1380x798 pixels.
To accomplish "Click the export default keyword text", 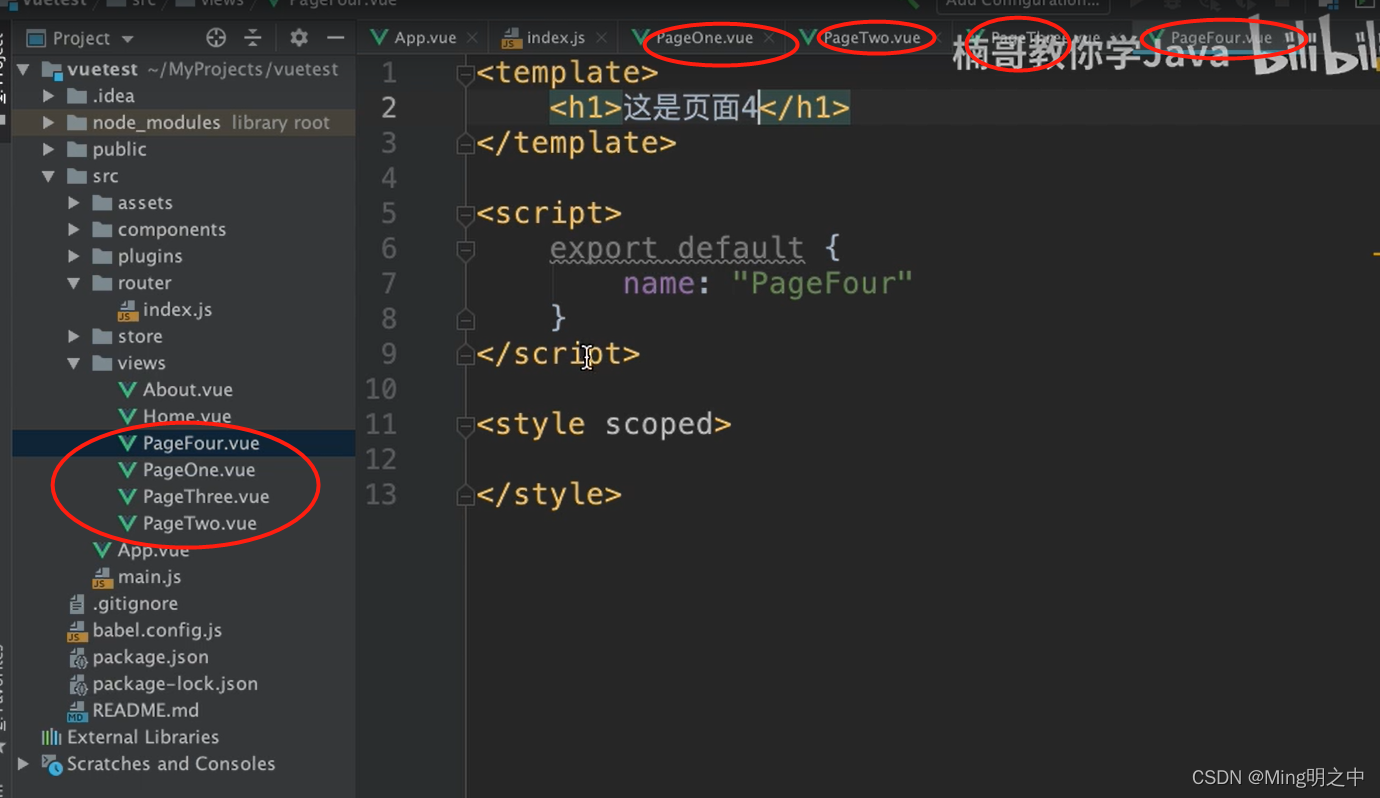I will 677,248.
